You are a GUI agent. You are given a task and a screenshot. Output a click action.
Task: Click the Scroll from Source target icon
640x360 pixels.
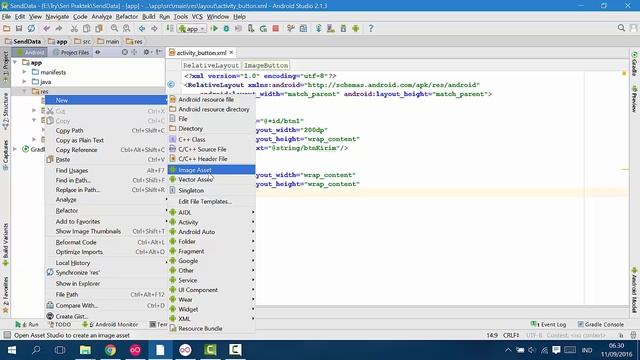124,52
